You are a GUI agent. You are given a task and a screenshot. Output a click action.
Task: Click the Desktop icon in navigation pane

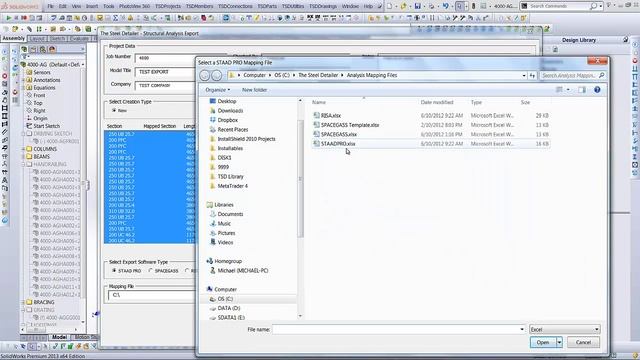click(x=213, y=101)
